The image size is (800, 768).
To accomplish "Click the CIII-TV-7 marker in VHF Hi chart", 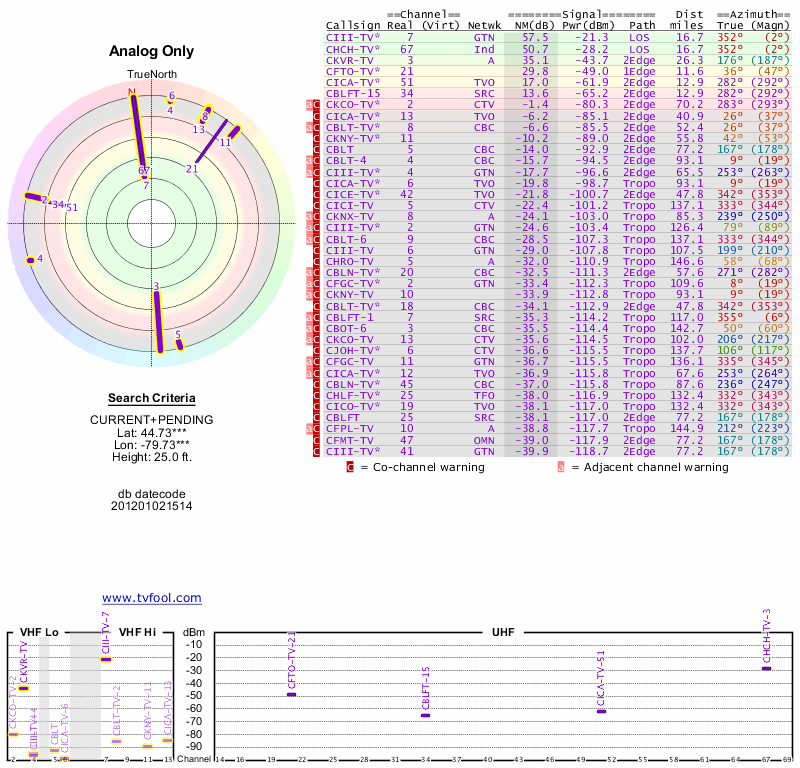I will click(x=106, y=659).
